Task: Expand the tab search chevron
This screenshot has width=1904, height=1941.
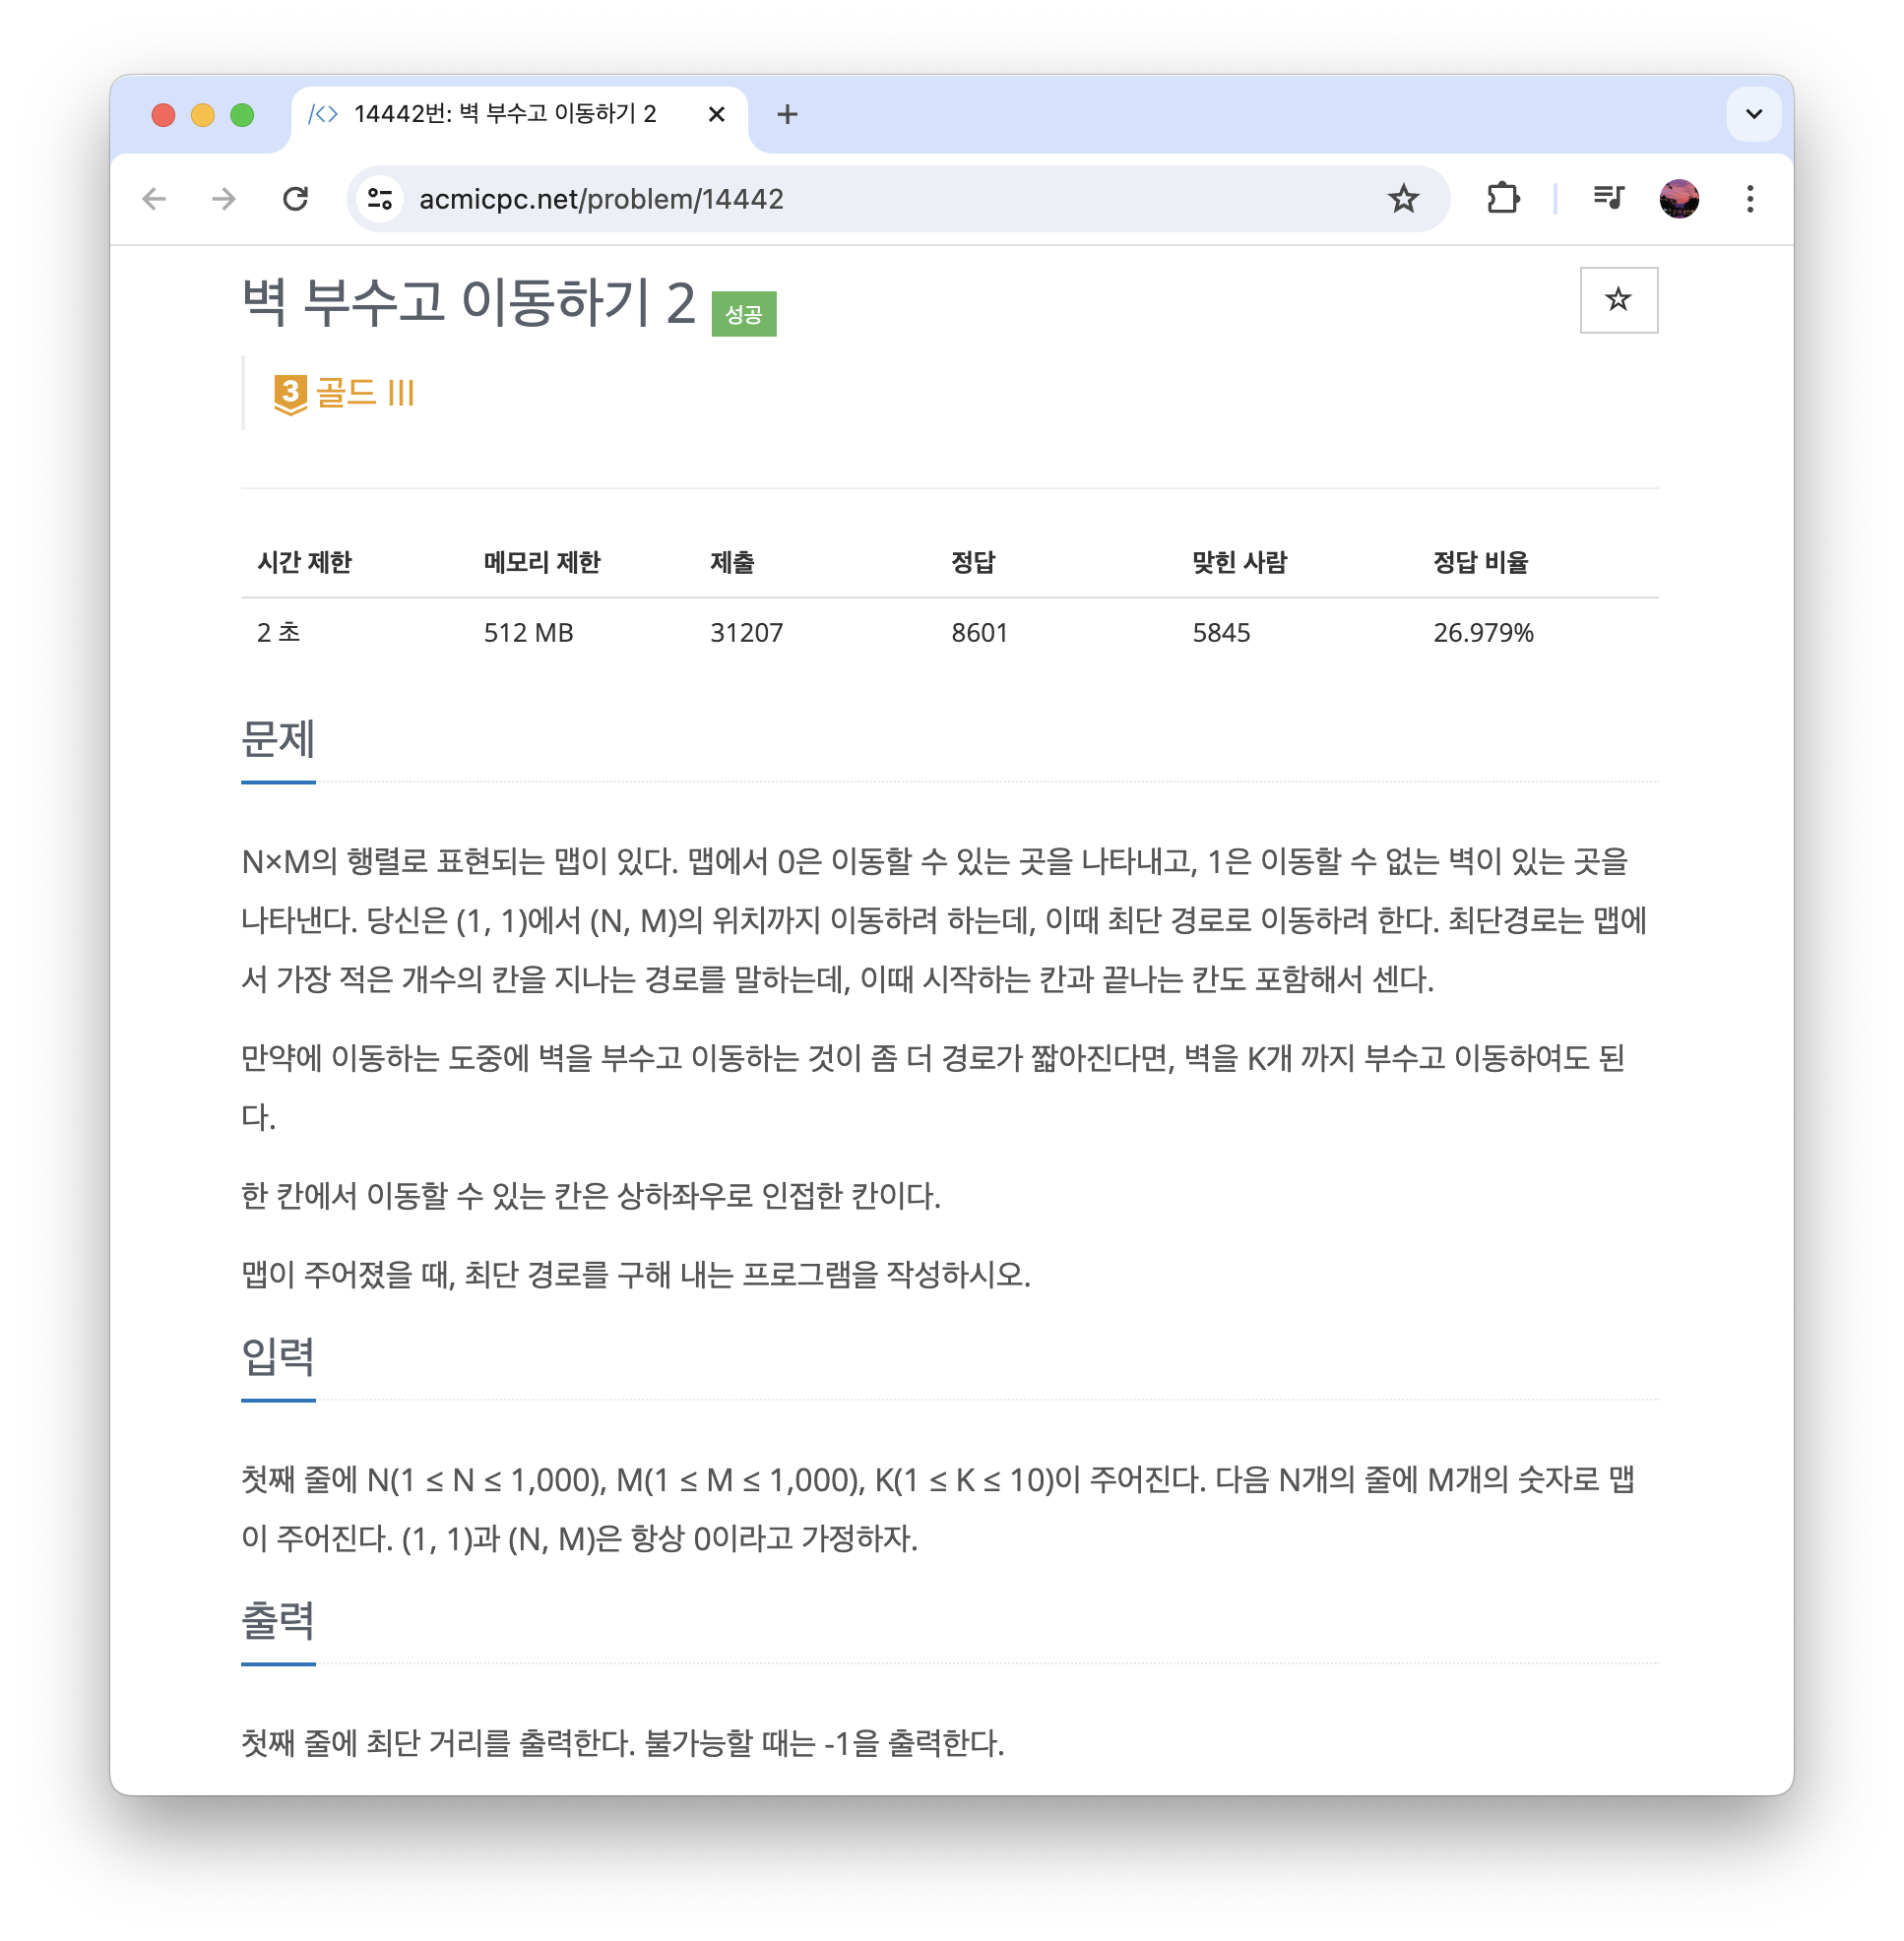Action: 1754,114
